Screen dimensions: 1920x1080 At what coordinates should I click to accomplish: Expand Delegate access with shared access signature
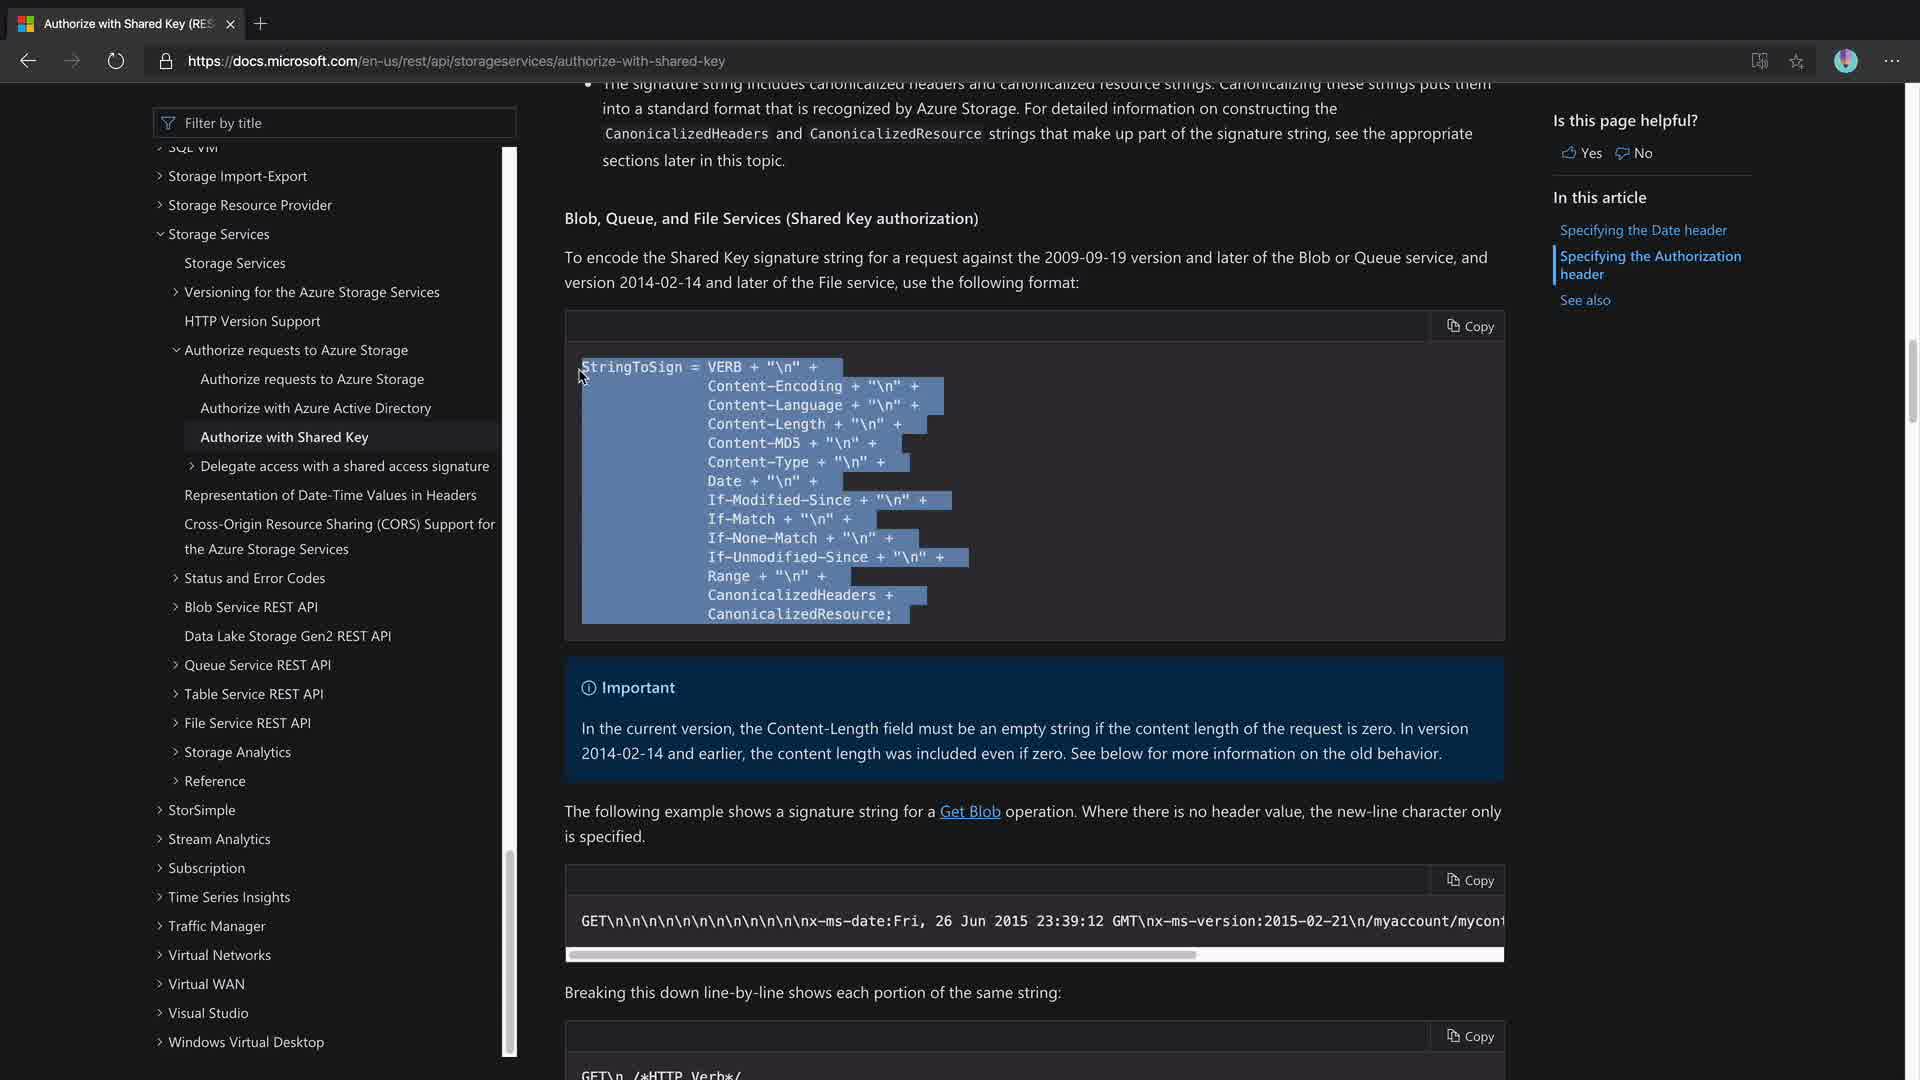(x=192, y=466)
